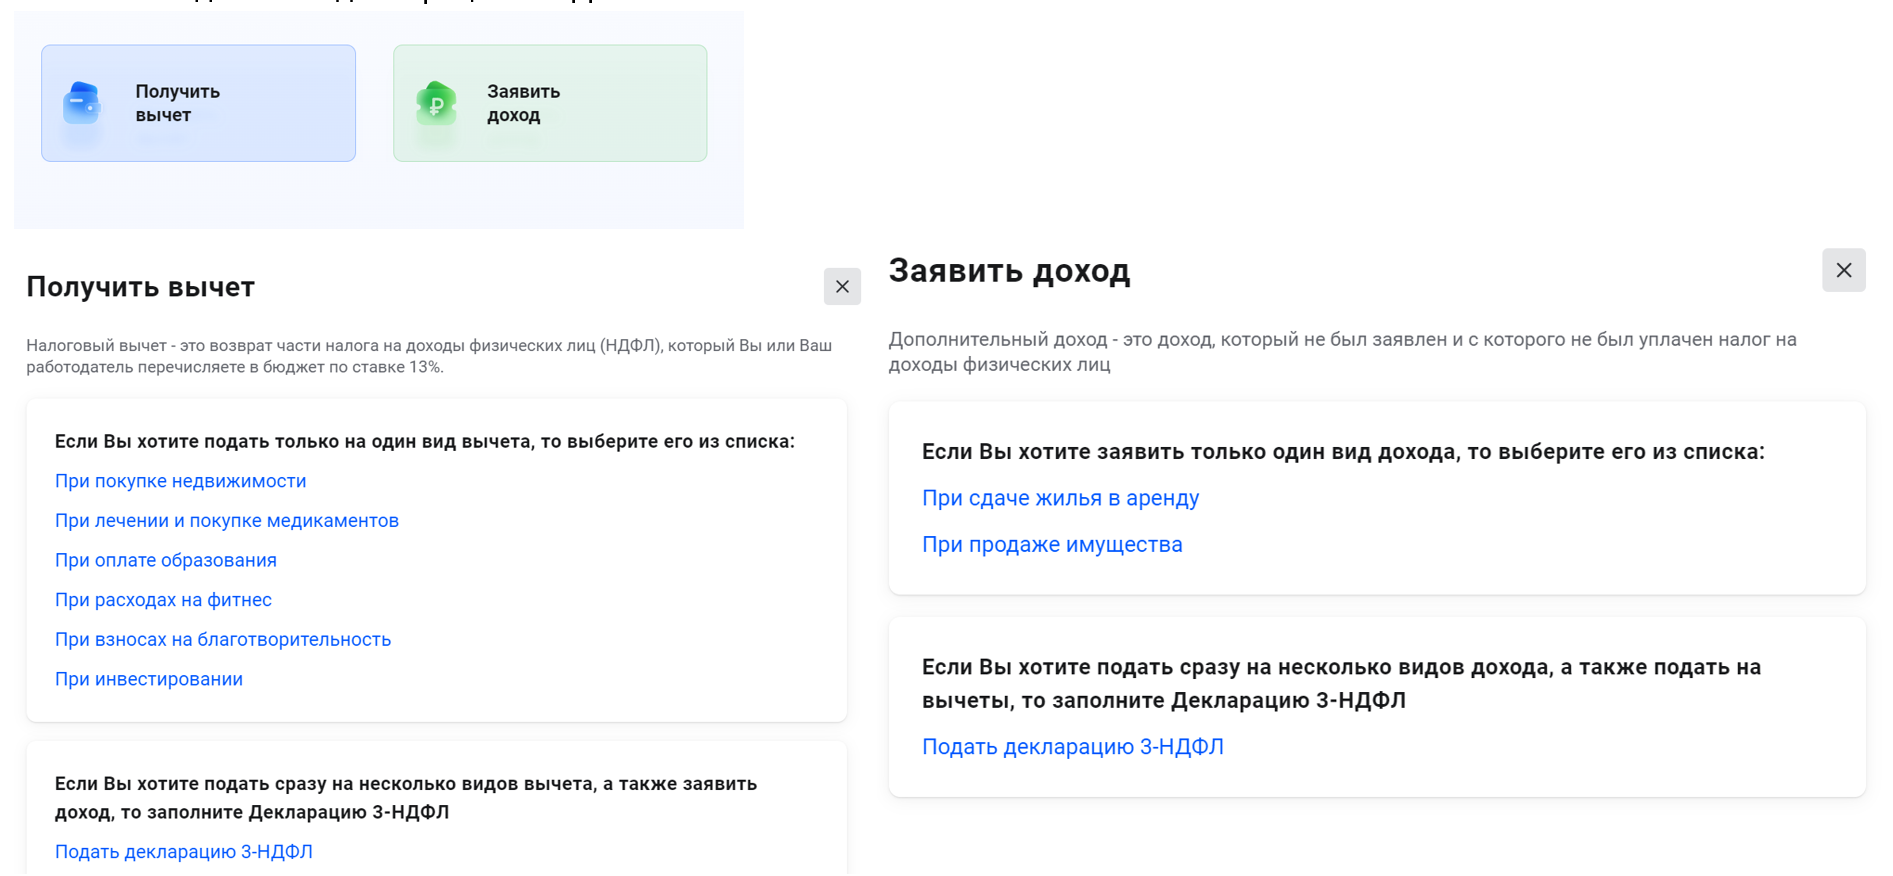Choose the При инвестировании deduction
The width and height of the screenshot is (1893, 876).
148,679
